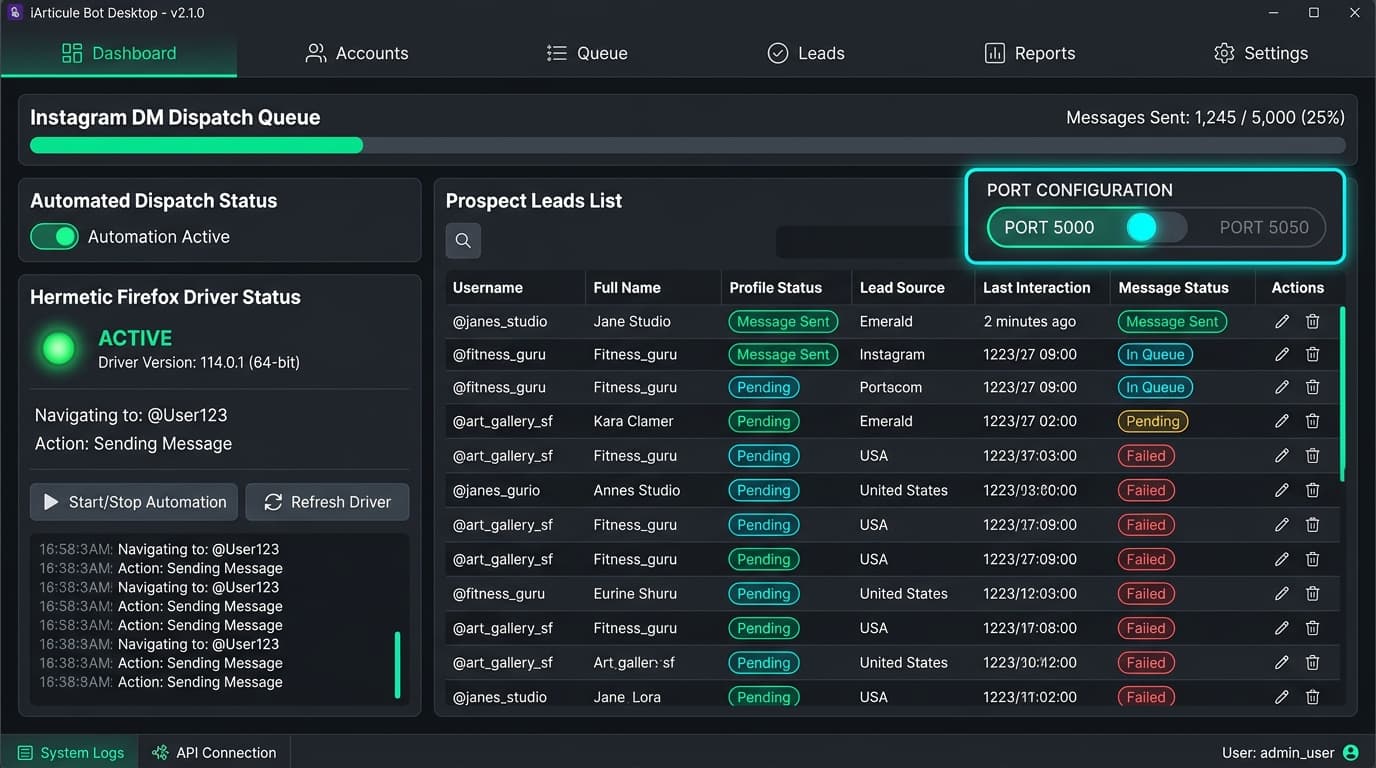Open the Leads tab
The image size is (1376, 768).
(806, 53)
